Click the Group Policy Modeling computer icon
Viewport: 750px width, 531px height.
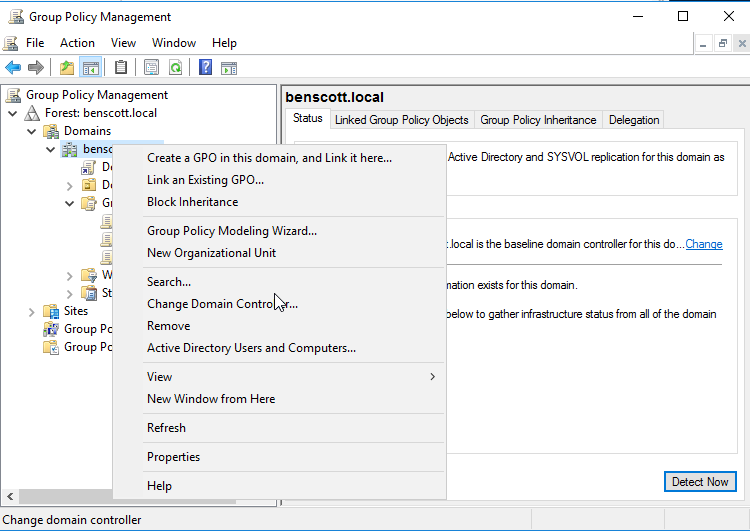(51, 329)
